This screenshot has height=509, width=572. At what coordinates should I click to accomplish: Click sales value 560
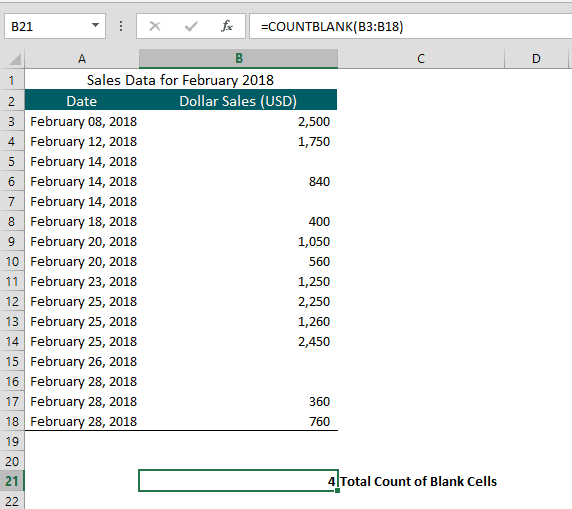click(319, 261)
